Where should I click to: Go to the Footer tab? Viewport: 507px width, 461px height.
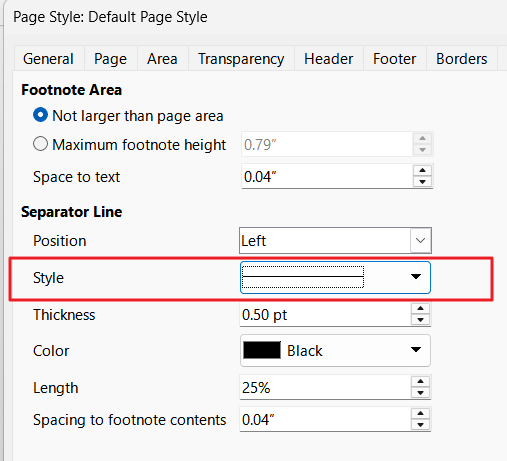point(394,59)
